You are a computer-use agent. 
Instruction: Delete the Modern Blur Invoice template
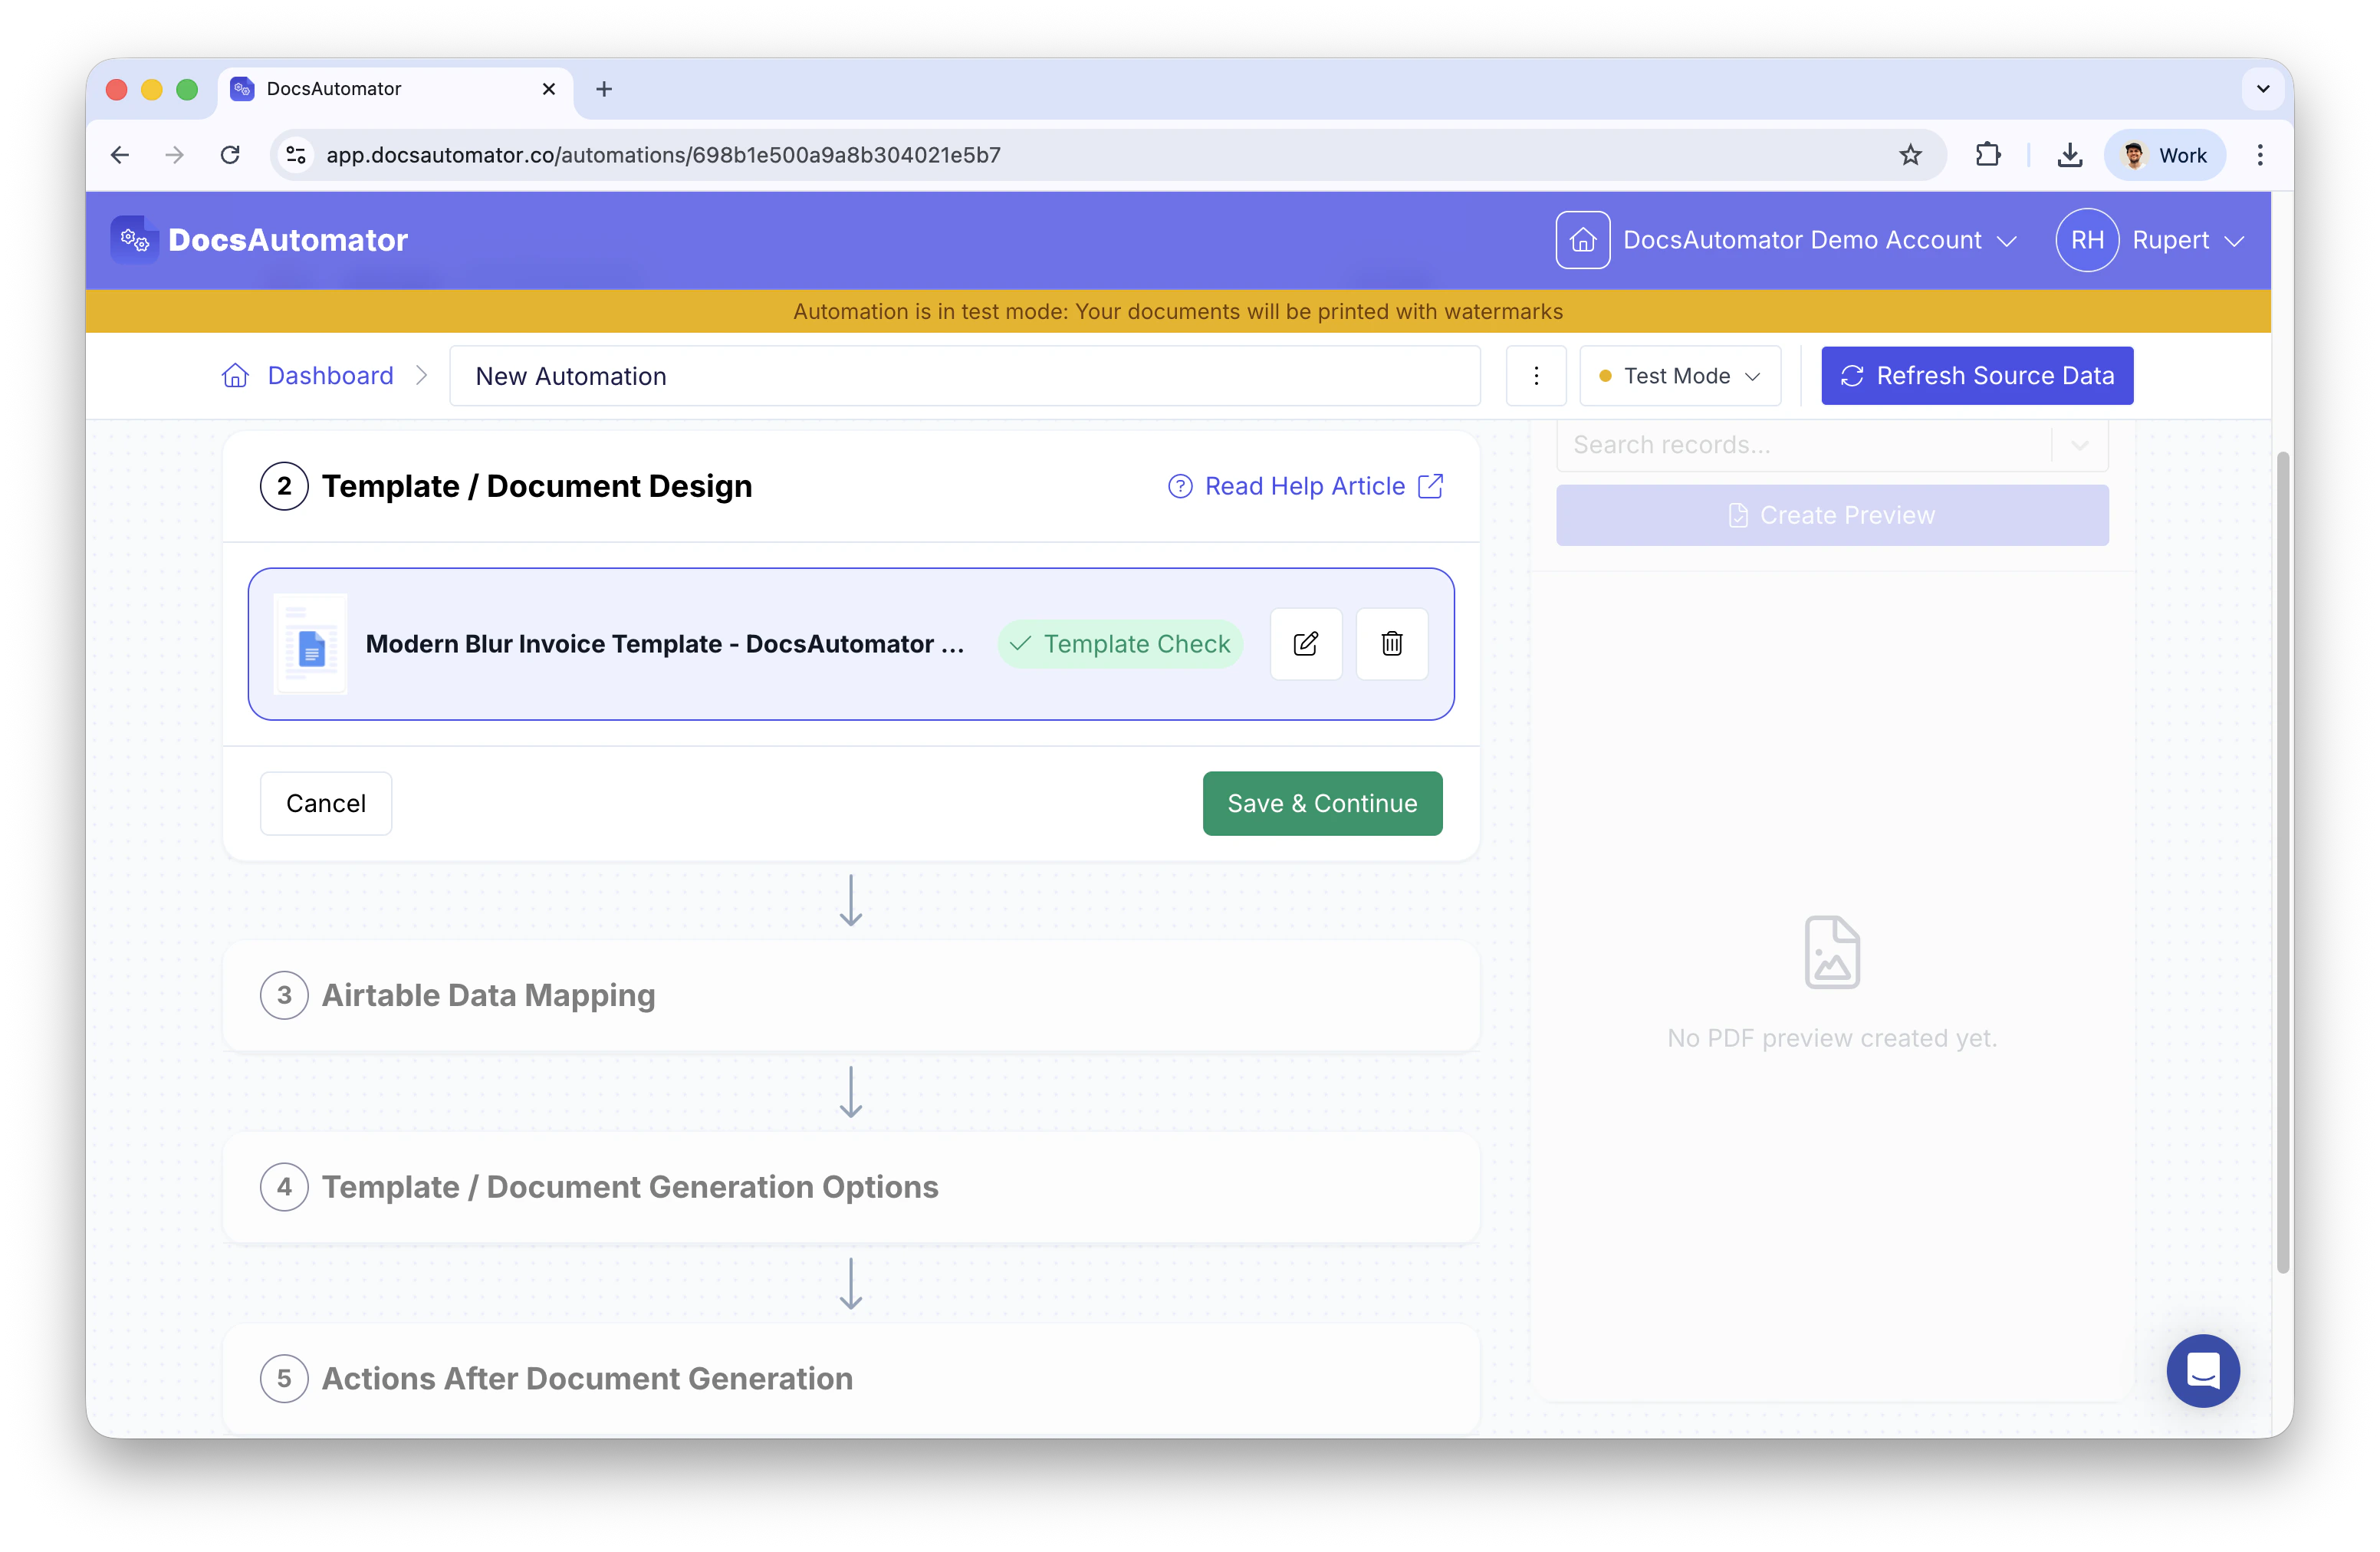pos(1392,644)
